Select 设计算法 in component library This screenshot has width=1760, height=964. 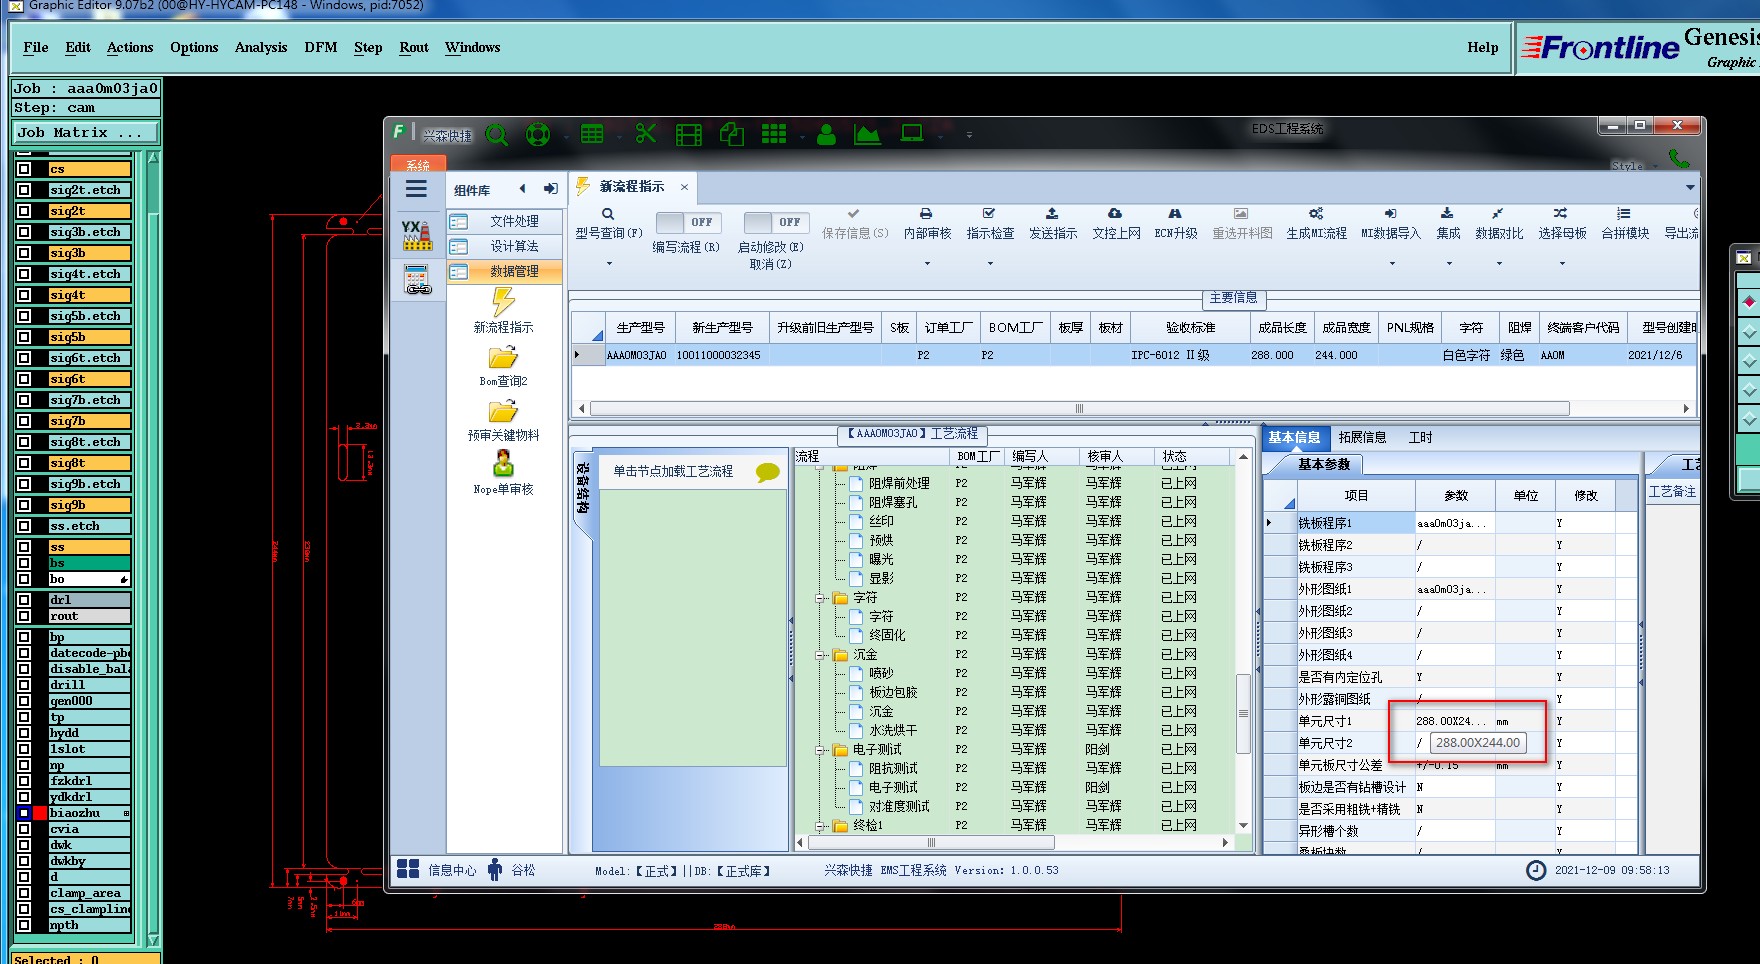click(x=505, y=246)
